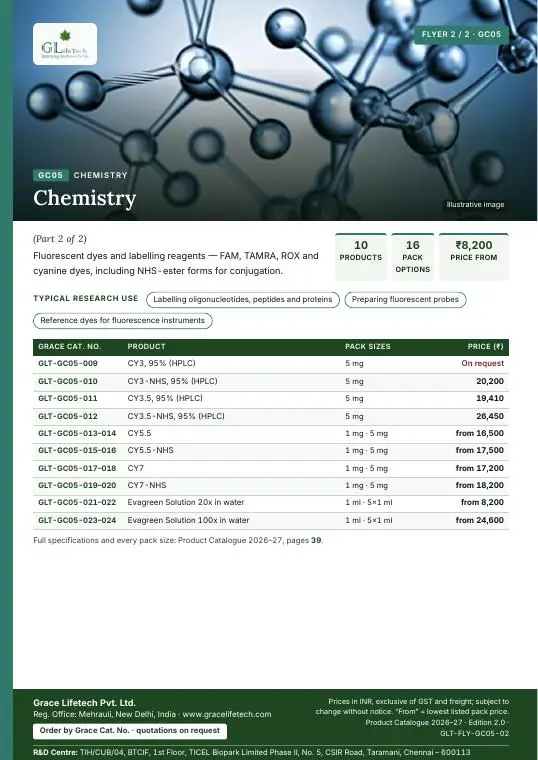Click Evagreen Solution 100x in water
This screenshot has height=760, width=538.
click(x=188, y=520)
